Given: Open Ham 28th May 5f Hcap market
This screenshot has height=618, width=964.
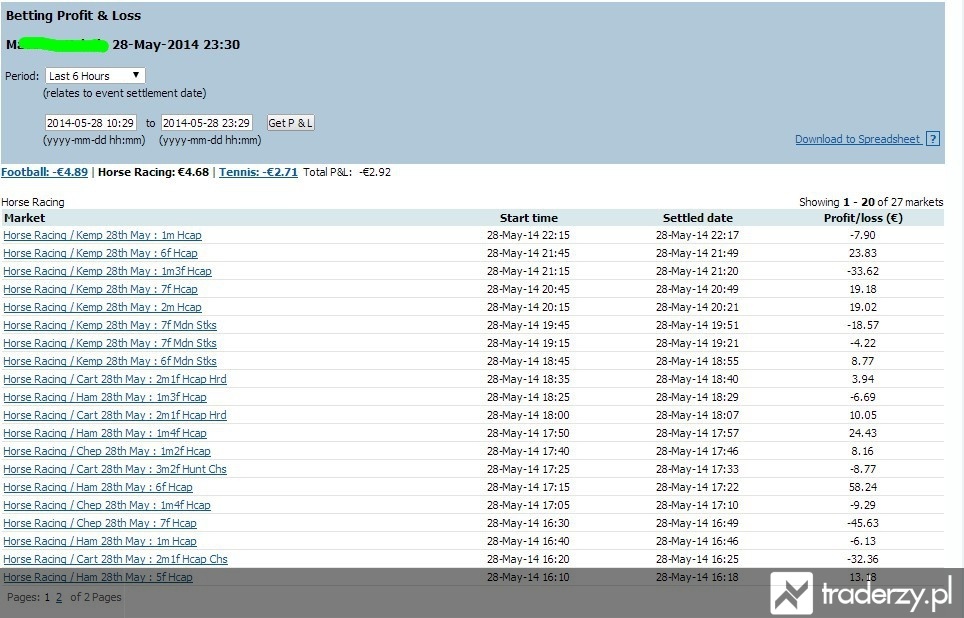Looking at the screenshot, I should pyautogui.click(x=98, y=577).
